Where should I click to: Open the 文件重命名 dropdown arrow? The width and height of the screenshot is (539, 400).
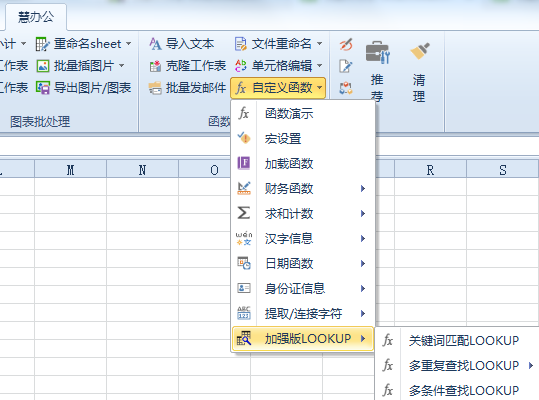coord(320,44)
